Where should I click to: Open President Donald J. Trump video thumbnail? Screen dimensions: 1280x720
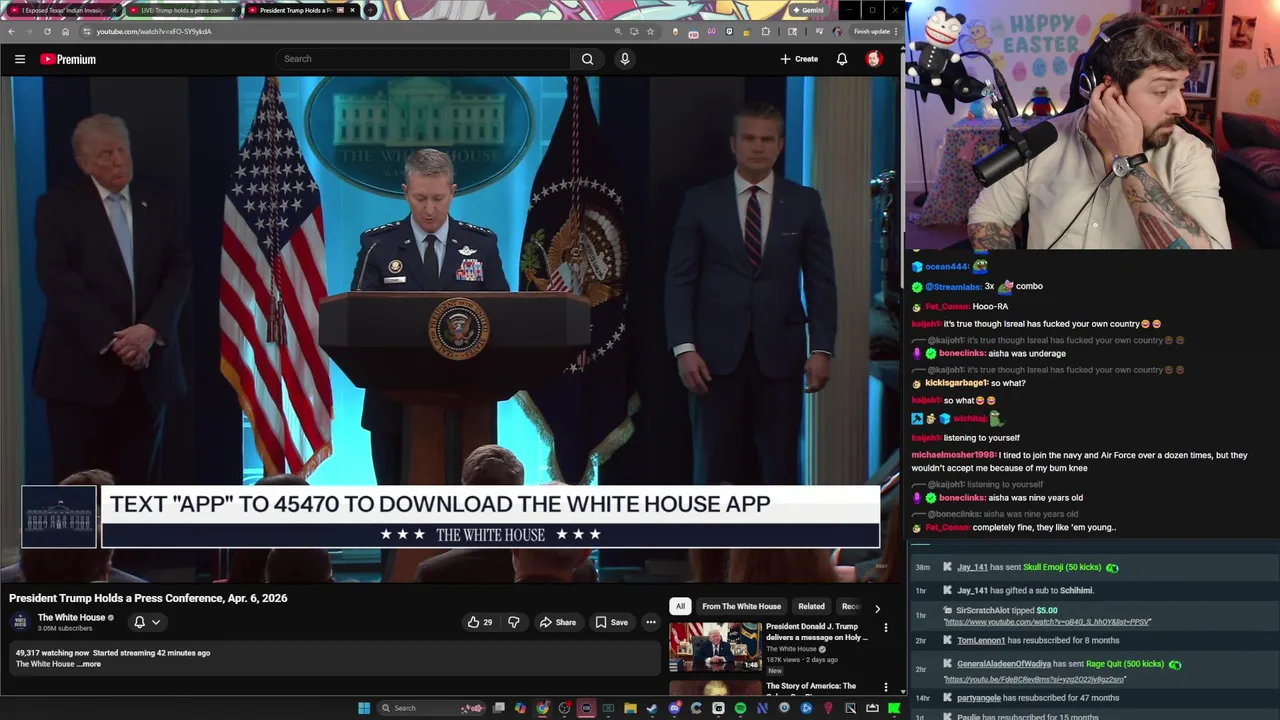click(715, 647)
